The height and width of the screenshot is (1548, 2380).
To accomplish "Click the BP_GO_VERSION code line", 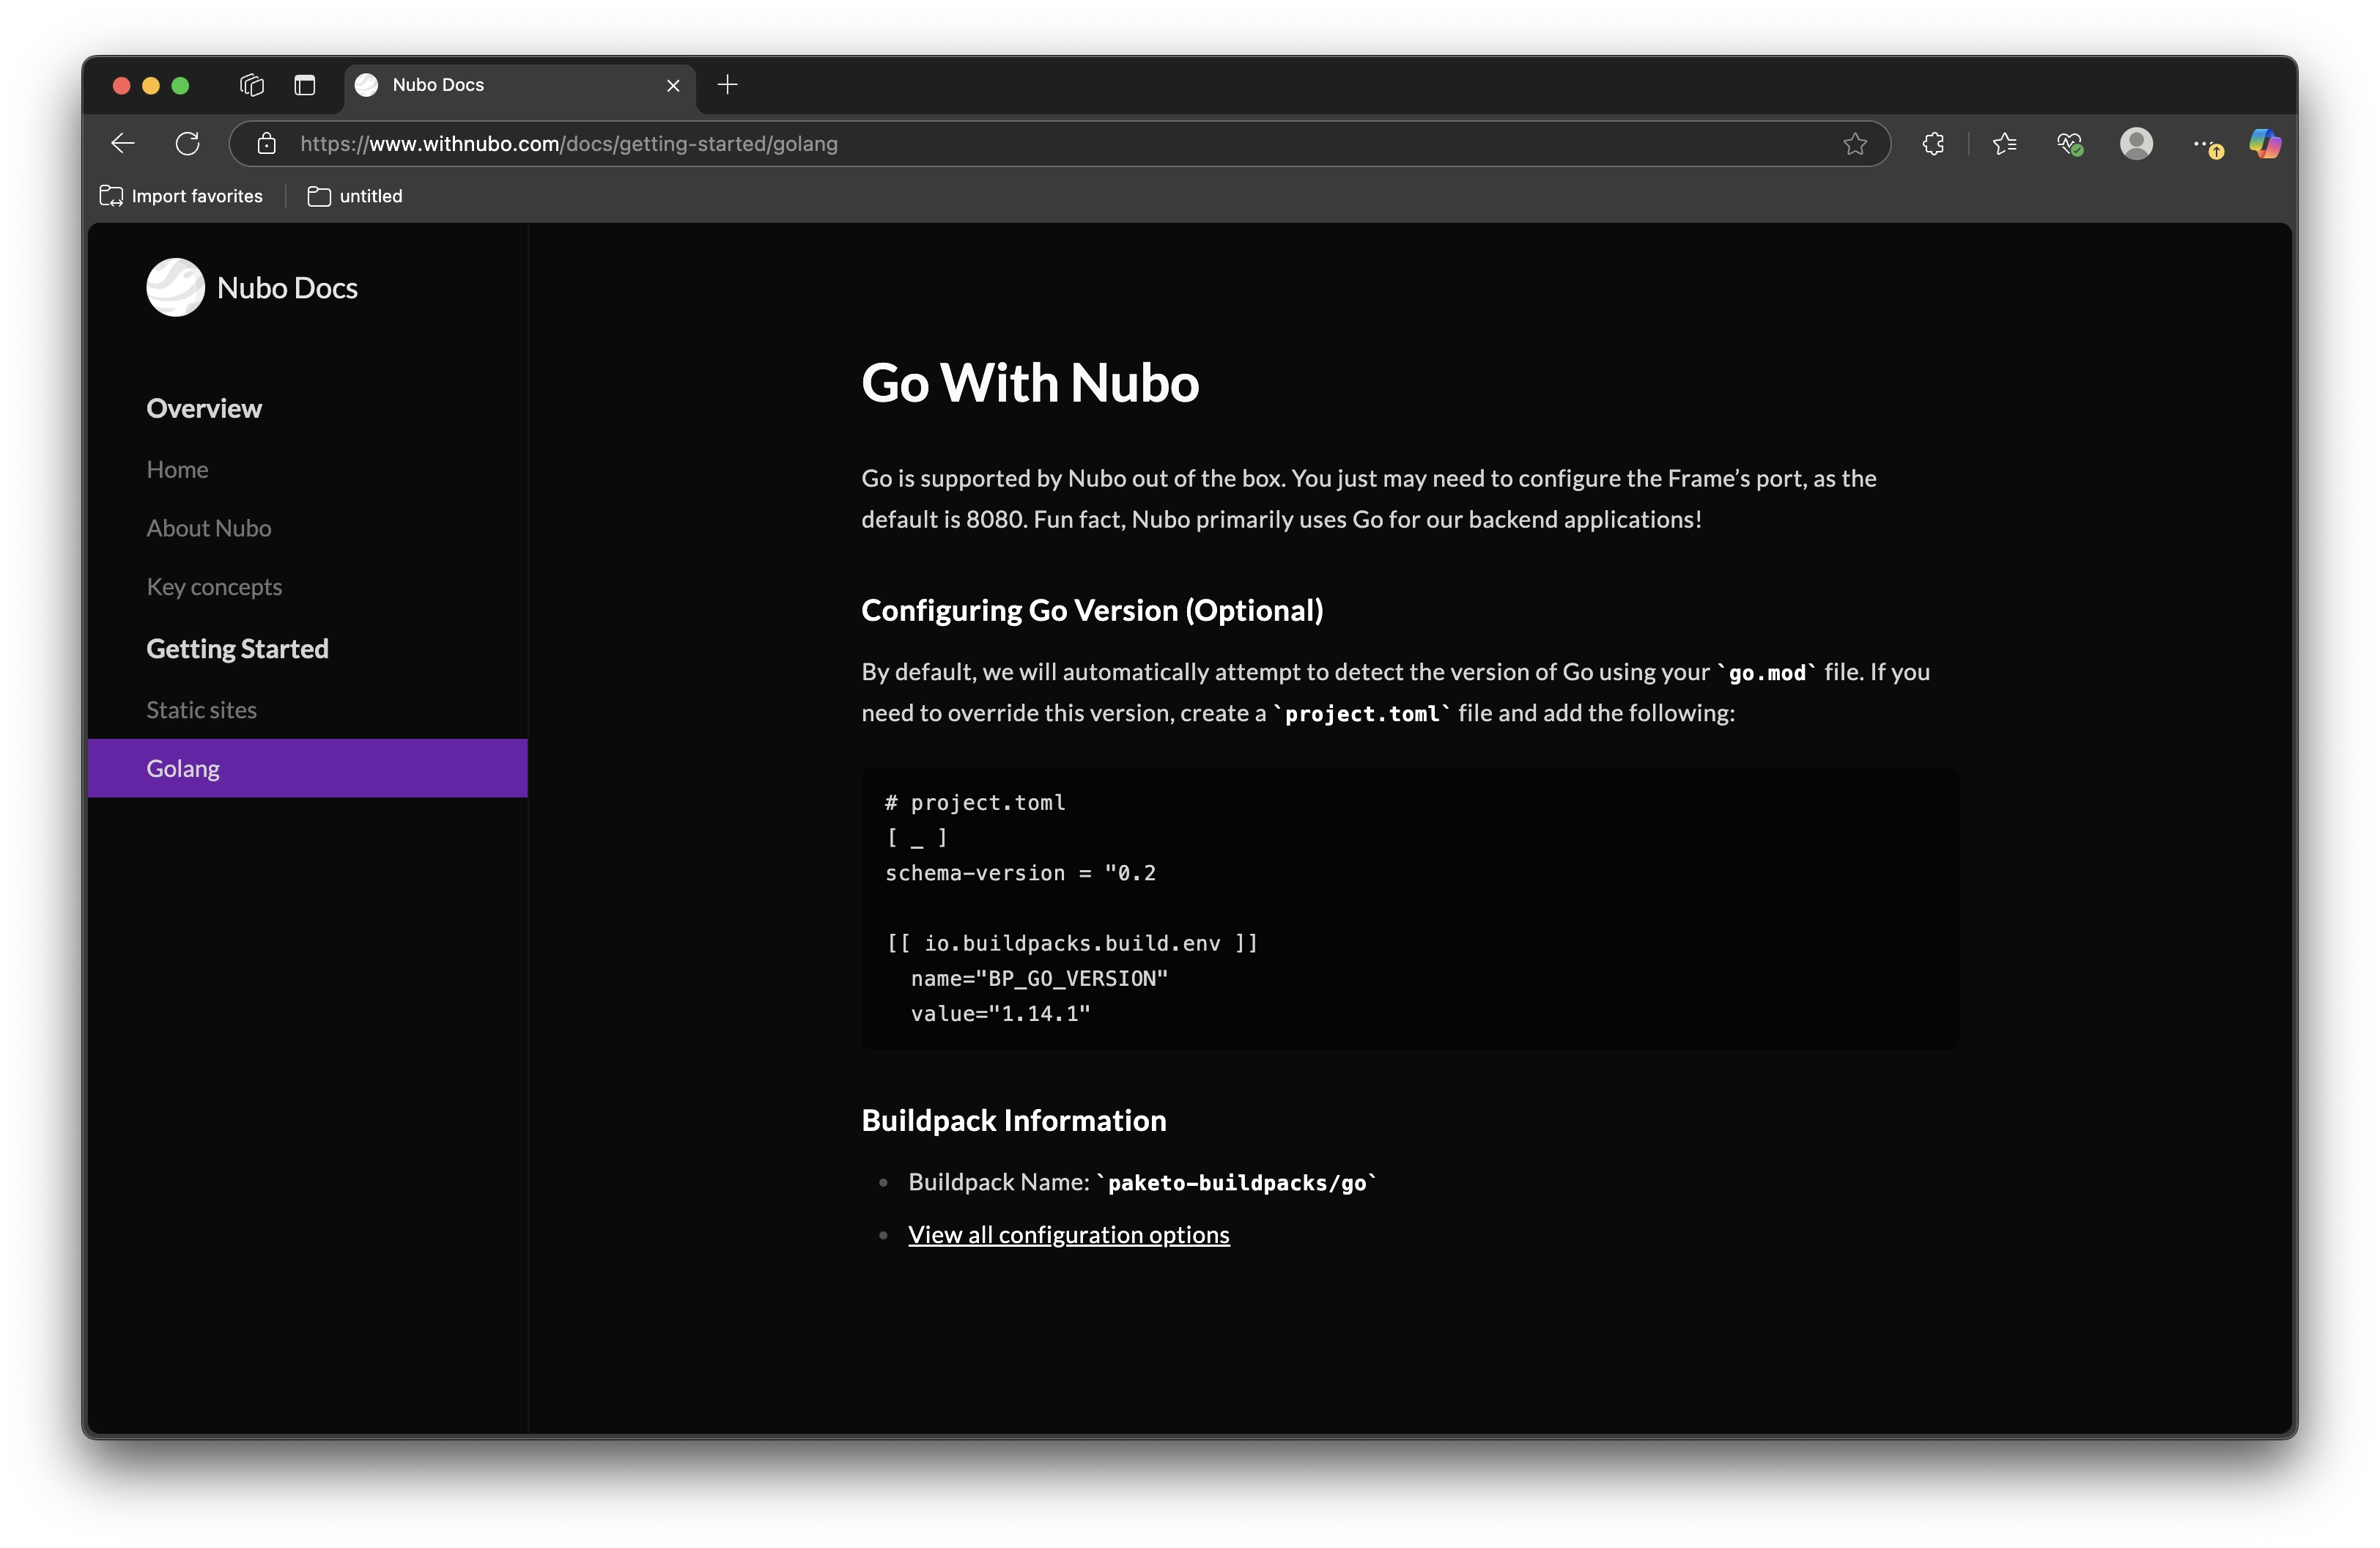I will [x=1039, y=978].
